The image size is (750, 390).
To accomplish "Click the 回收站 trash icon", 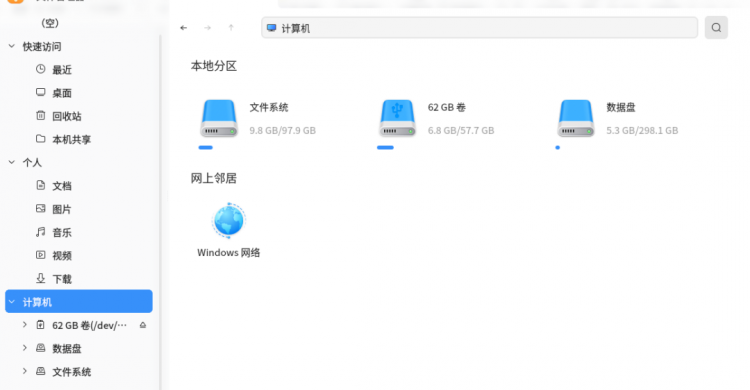I will click(41, 115).
